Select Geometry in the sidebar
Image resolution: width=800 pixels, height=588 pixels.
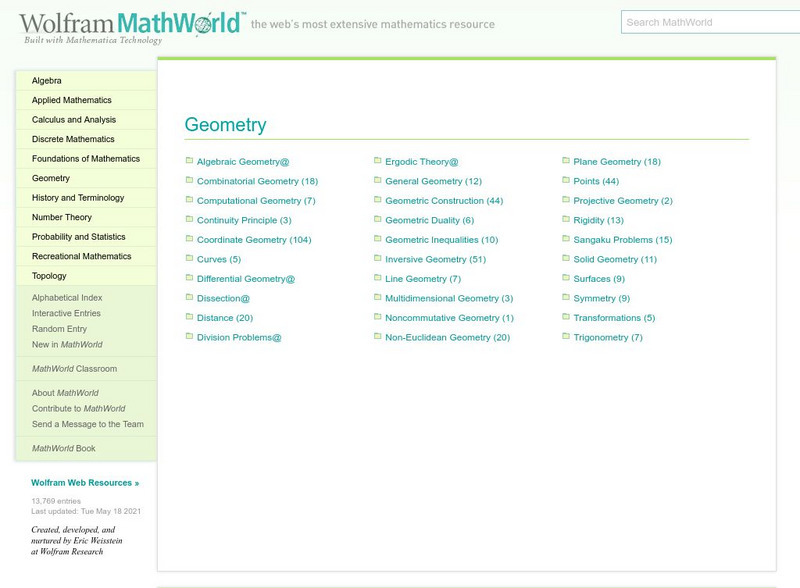(x=86, y=178)
